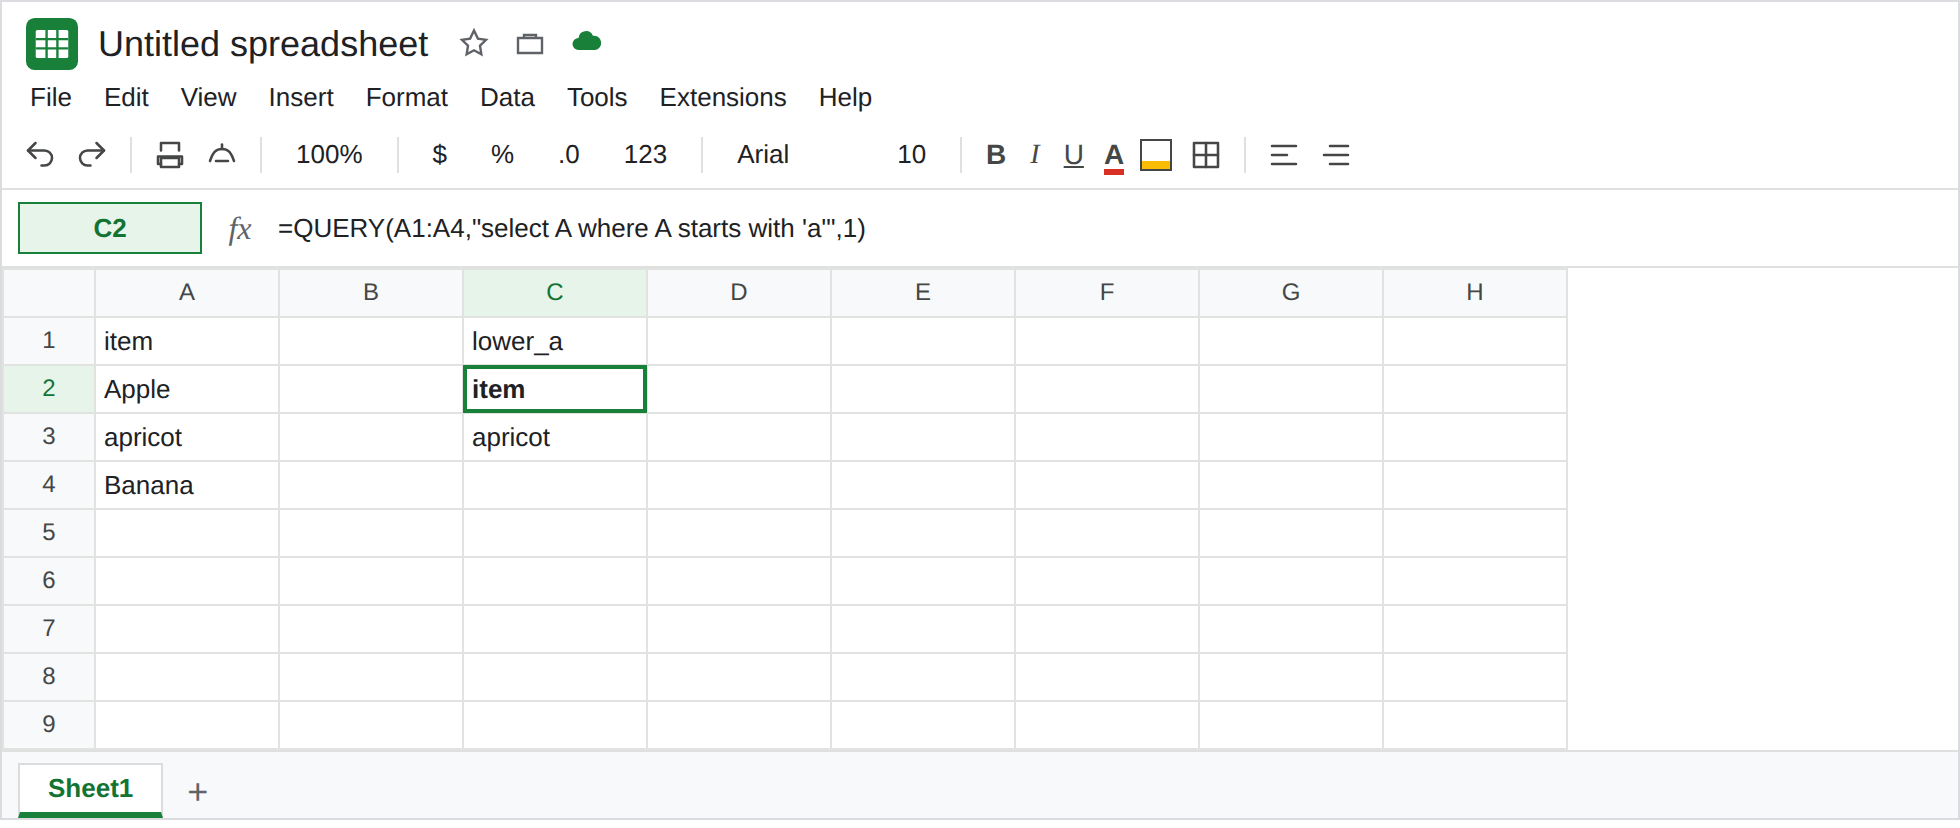Open the font size 10 selector
The image size is (1960, 828).
tap(911, 155)
